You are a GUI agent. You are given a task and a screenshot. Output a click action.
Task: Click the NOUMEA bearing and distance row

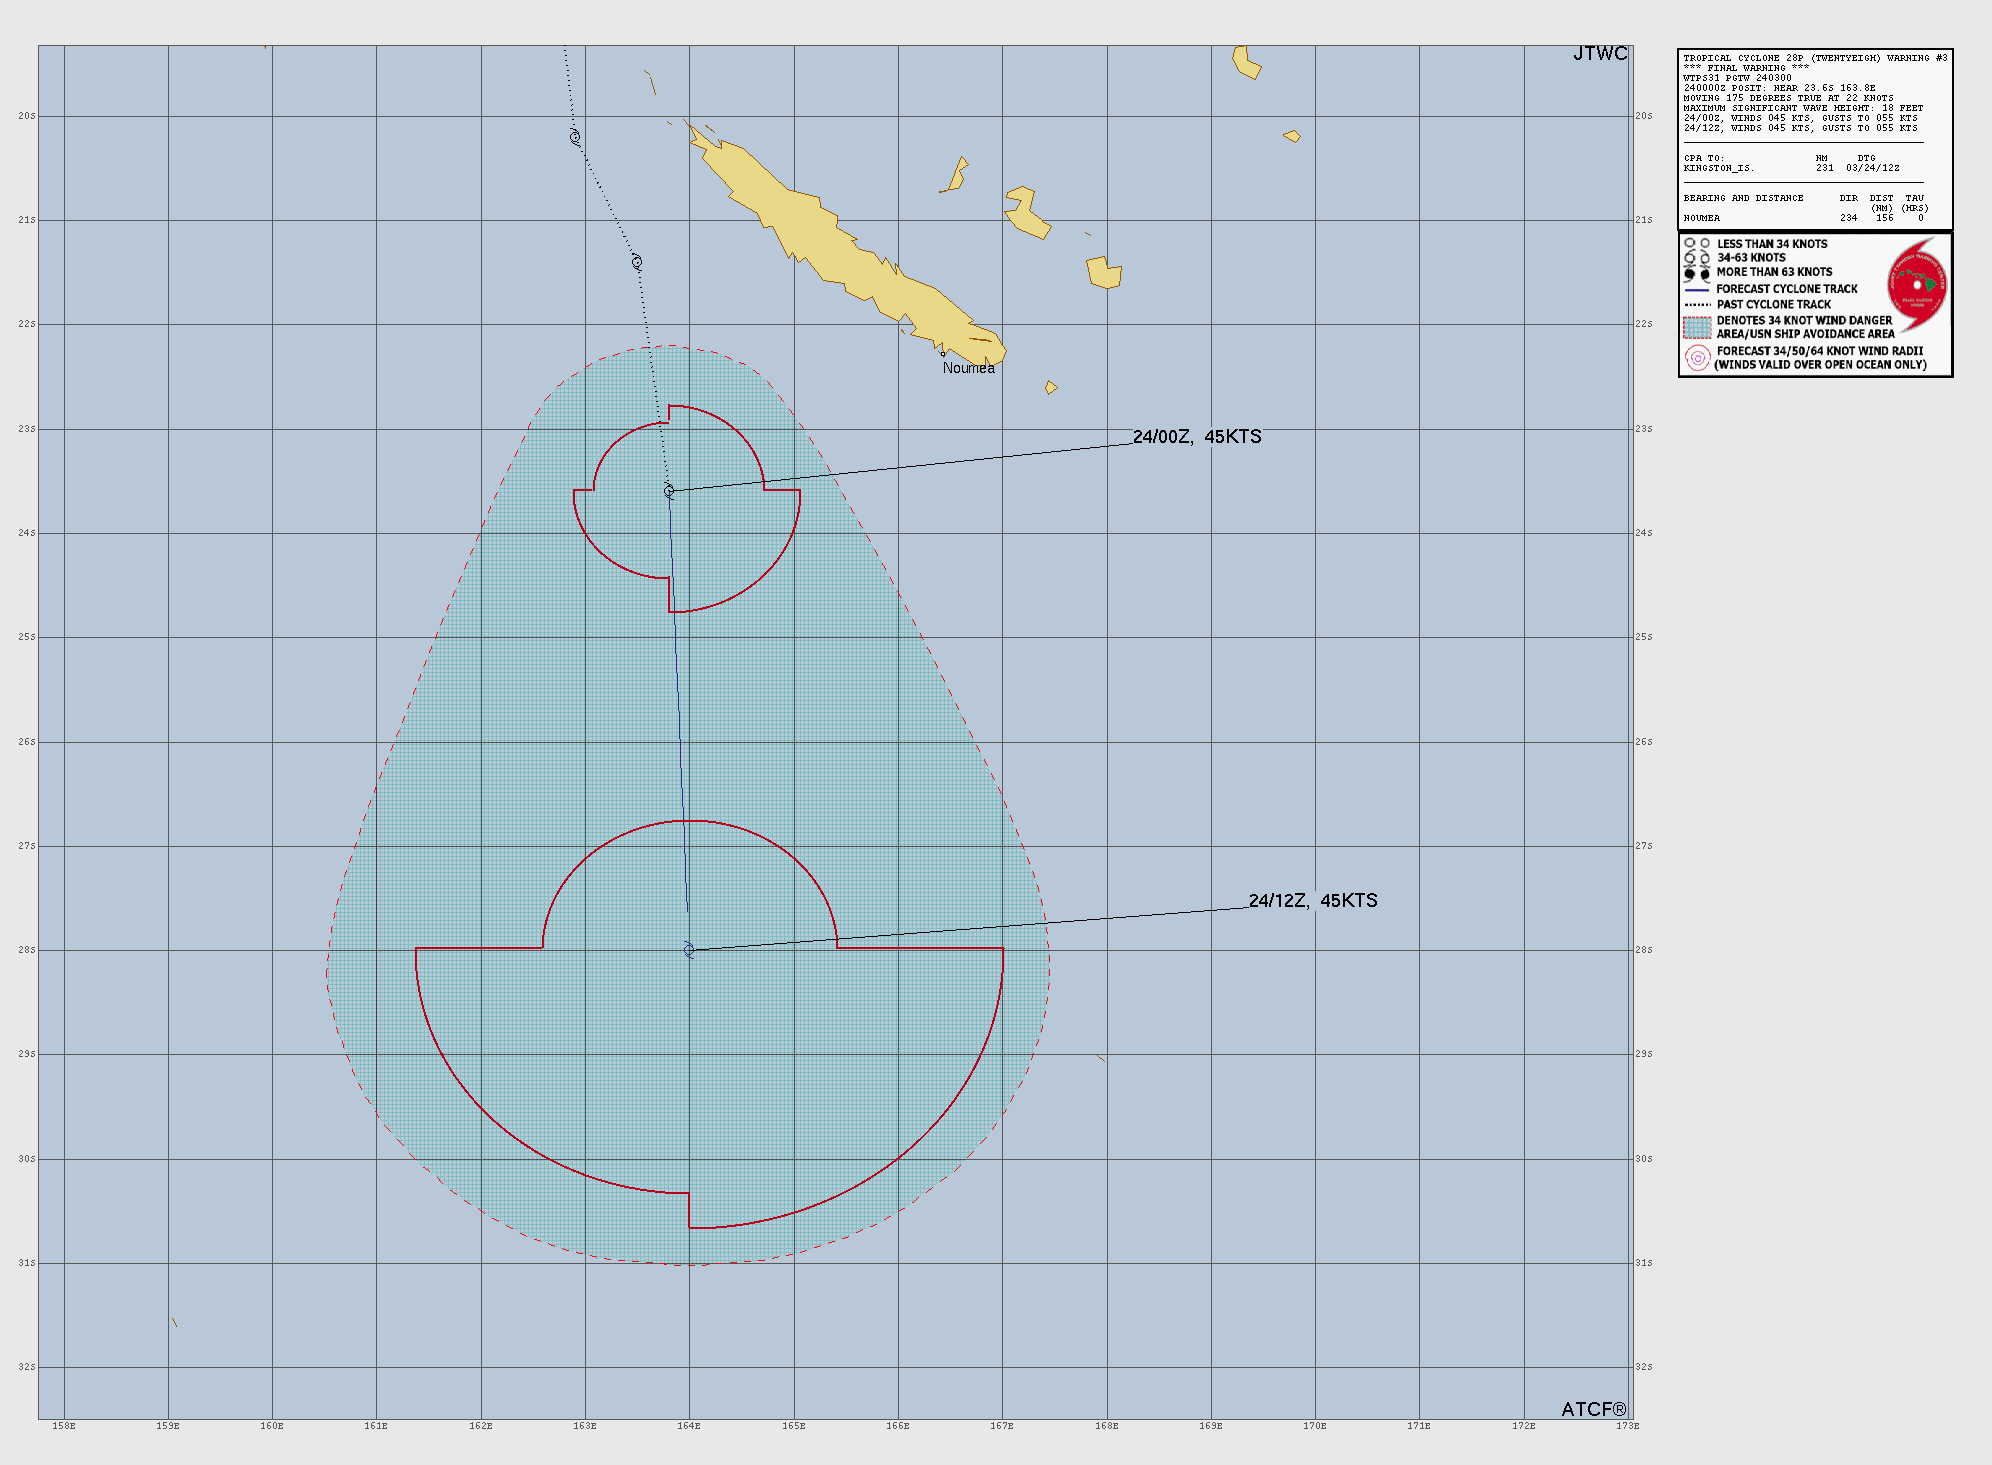click(x=1702, y=218)
